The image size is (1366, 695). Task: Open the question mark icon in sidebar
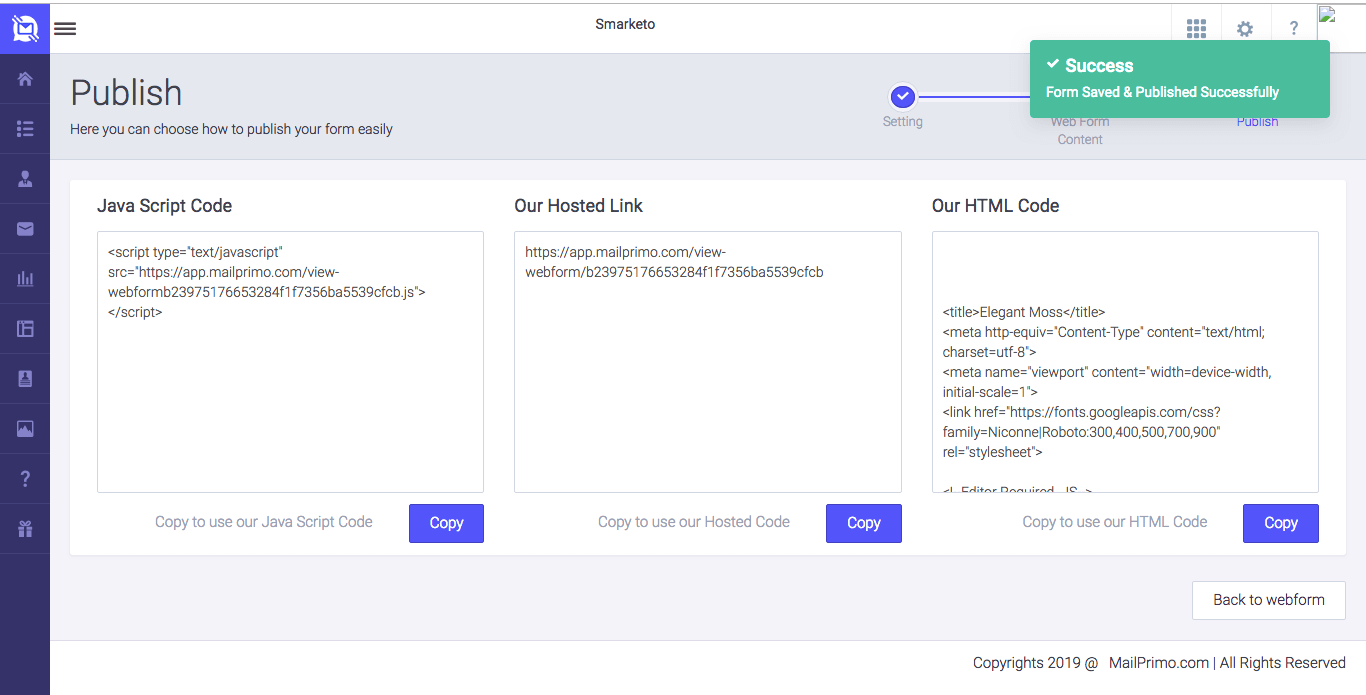point(25,479)
